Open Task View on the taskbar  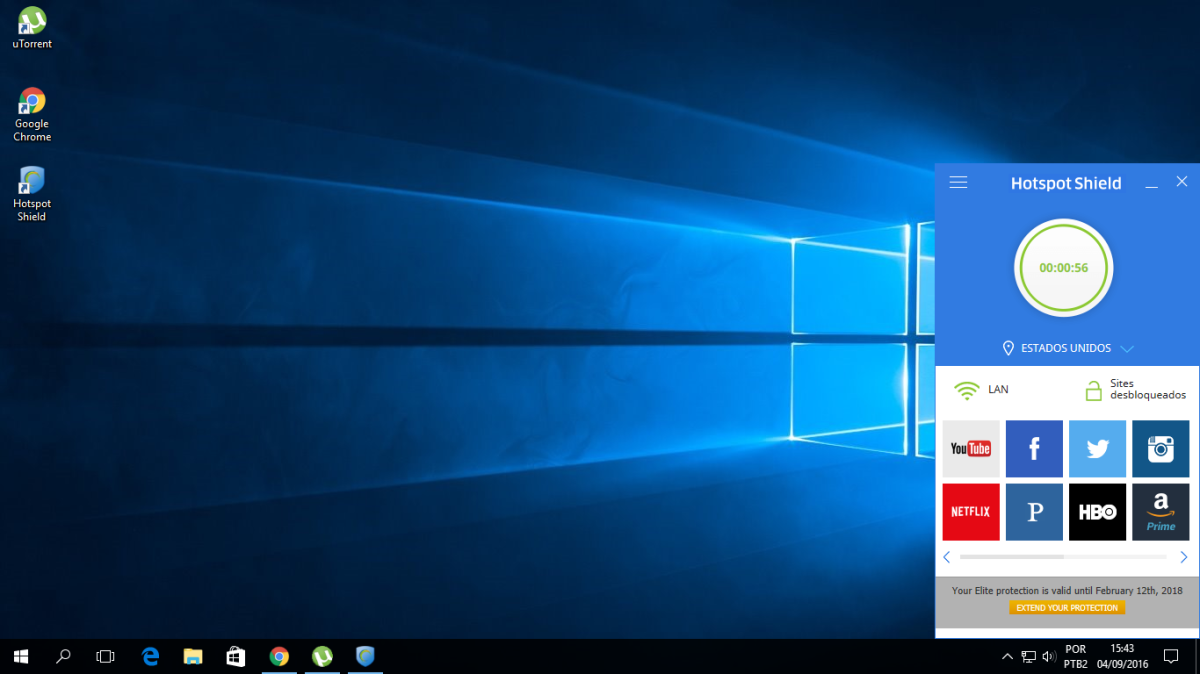click(x=105, y=657)
